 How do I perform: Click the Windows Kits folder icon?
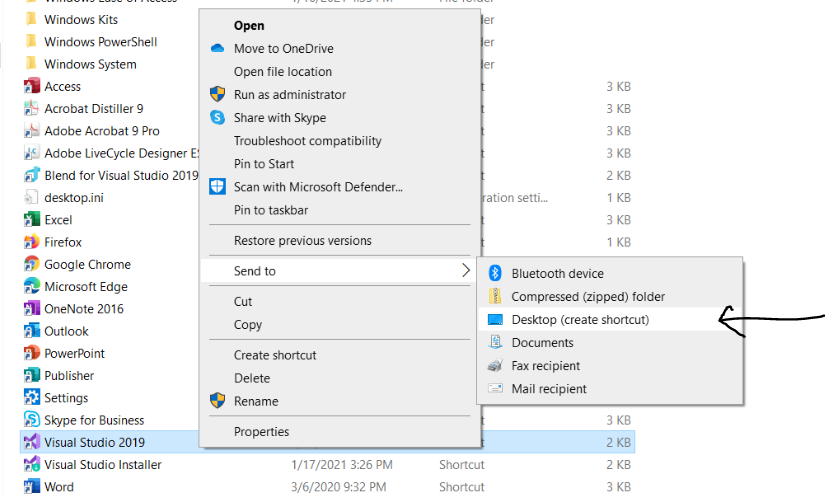point(32,19)
